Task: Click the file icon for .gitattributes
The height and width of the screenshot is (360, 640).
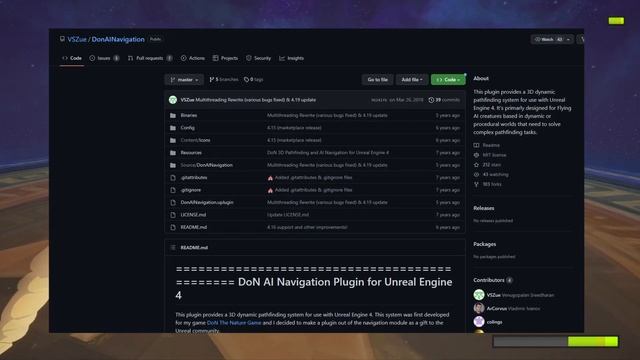Action: (x=173, y=178)
